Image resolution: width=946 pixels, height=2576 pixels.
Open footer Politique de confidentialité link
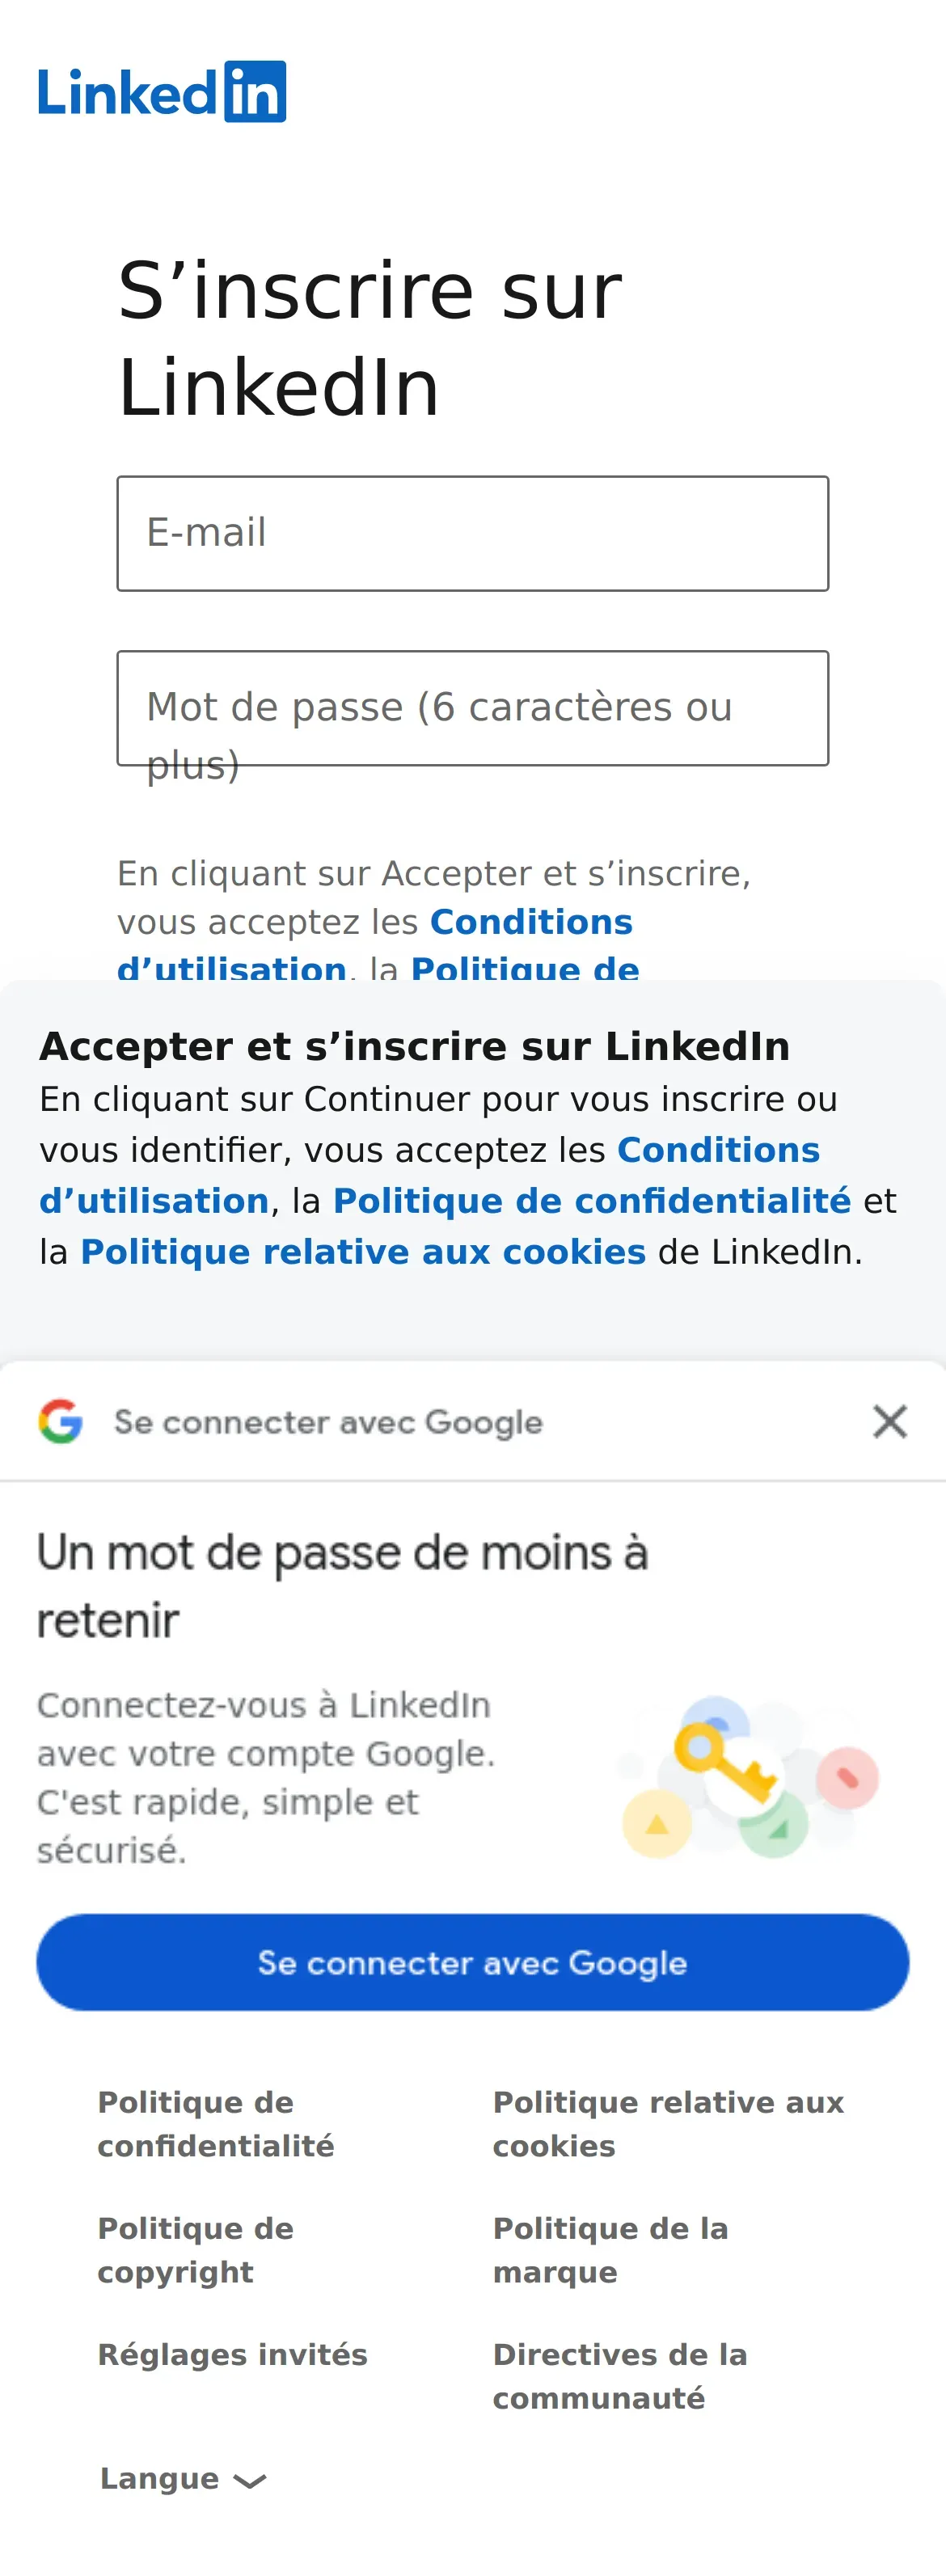click(215, 2124)
